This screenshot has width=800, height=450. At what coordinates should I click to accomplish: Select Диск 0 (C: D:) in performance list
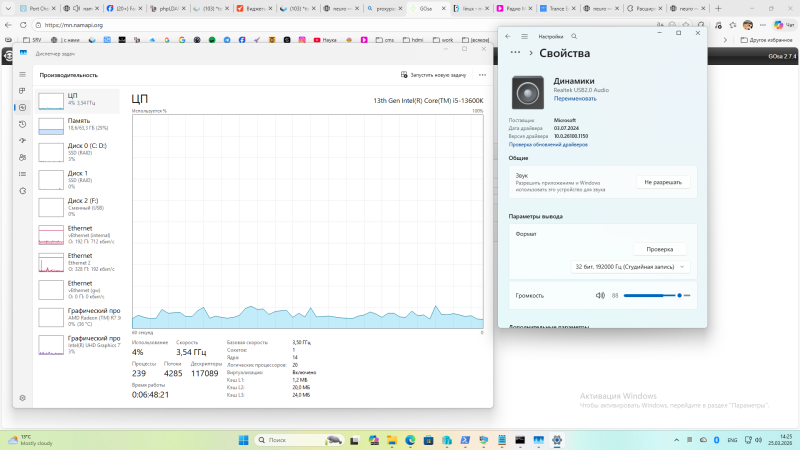(79, 152)
